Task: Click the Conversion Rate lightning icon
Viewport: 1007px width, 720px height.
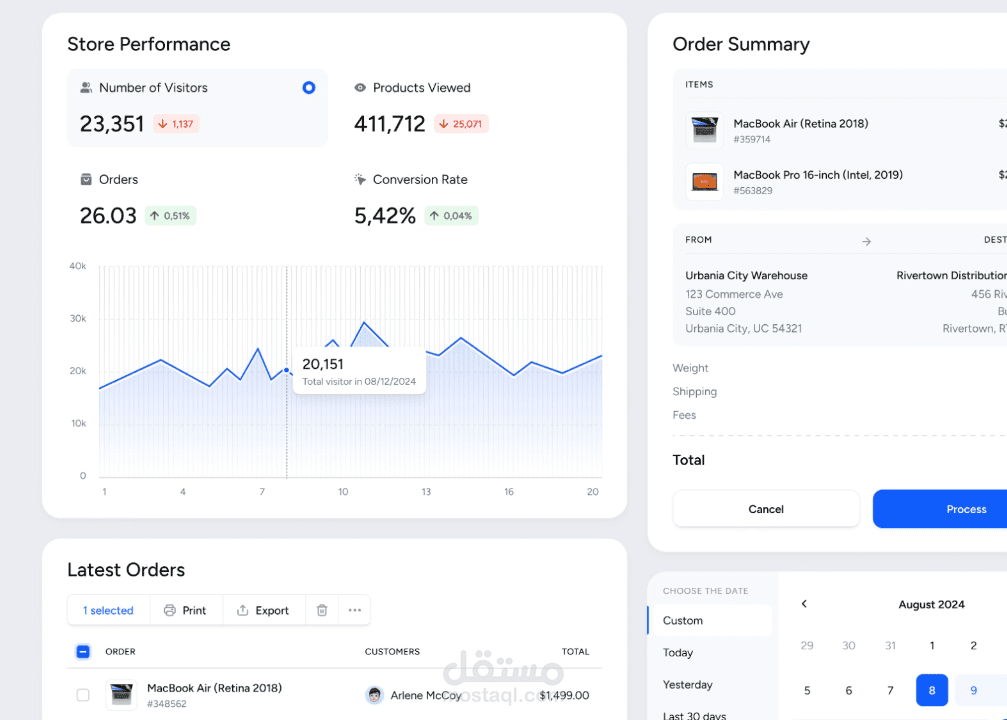Action: [359, 180]
